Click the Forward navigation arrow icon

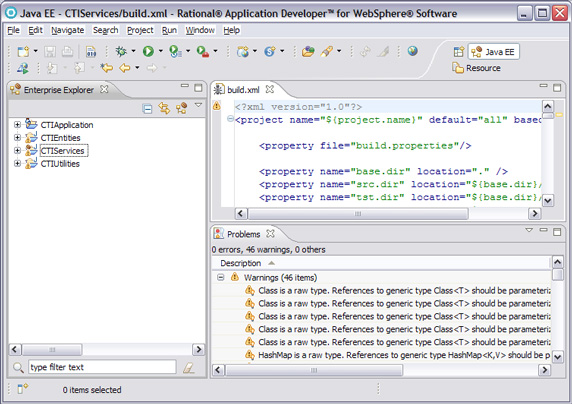click(152, 68)
